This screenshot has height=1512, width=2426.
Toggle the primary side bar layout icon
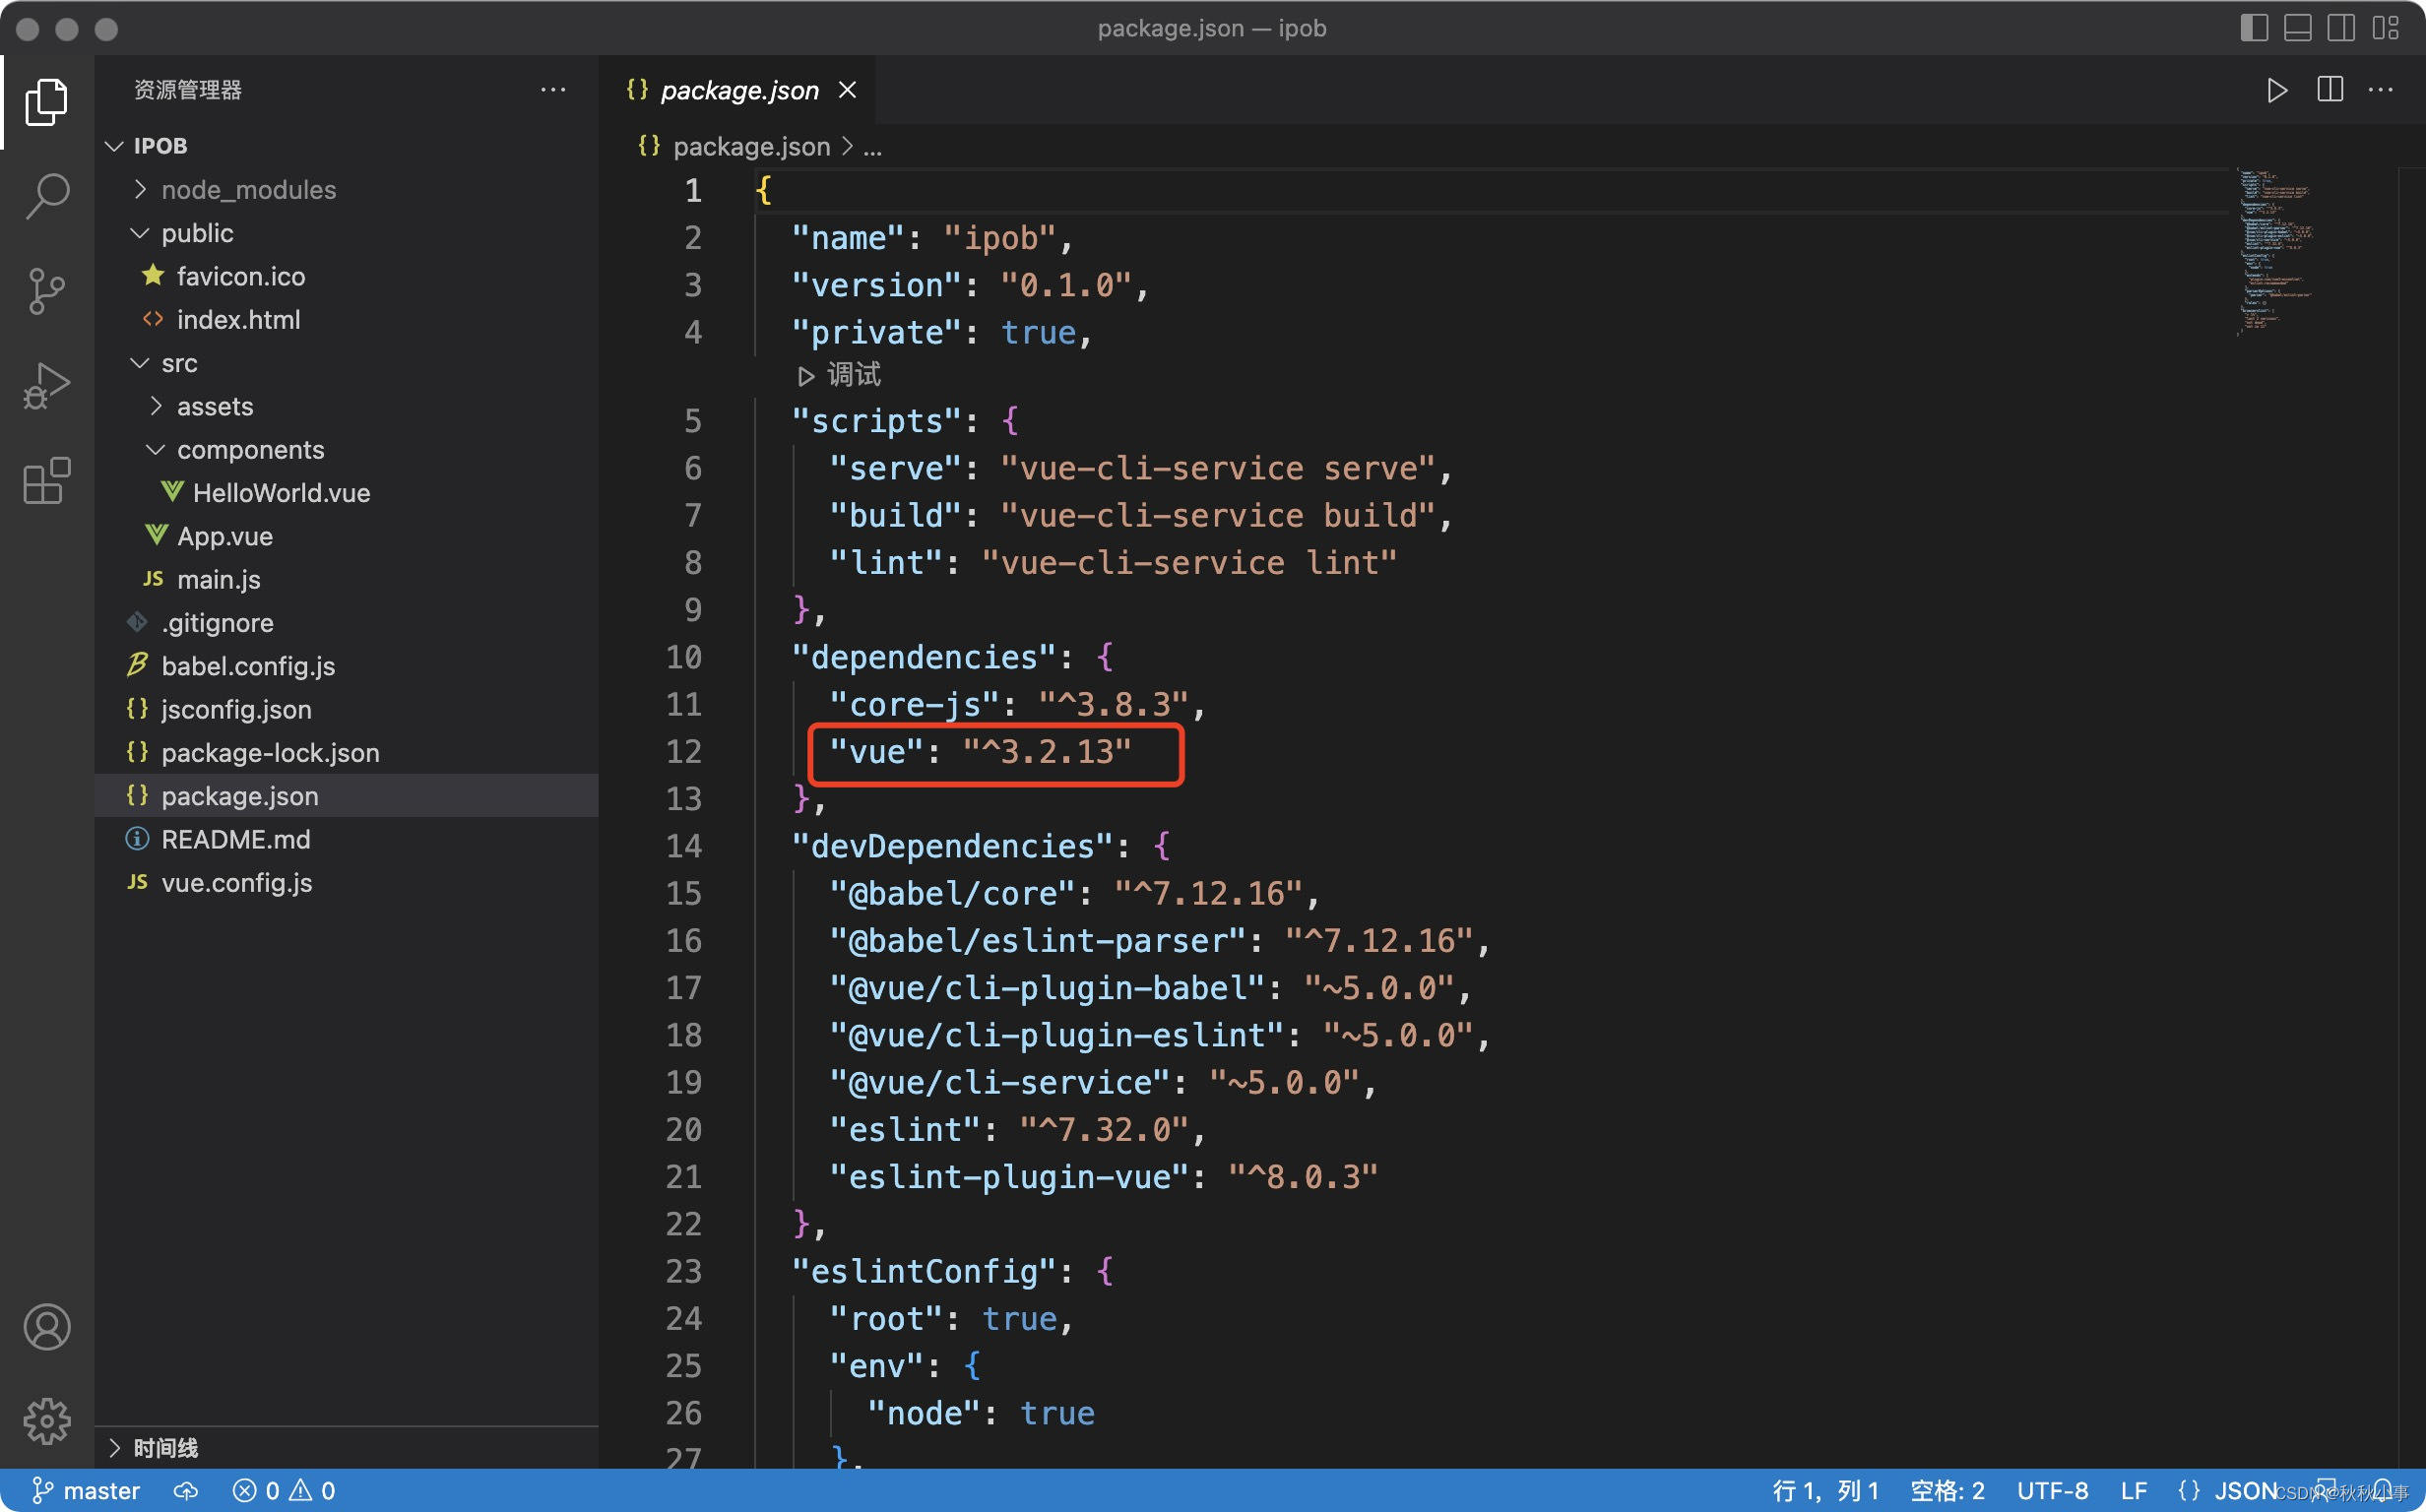point(2253,28)
